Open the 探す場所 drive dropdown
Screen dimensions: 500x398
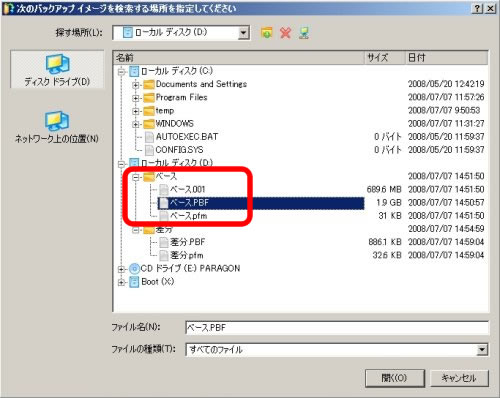click(244, 33)
